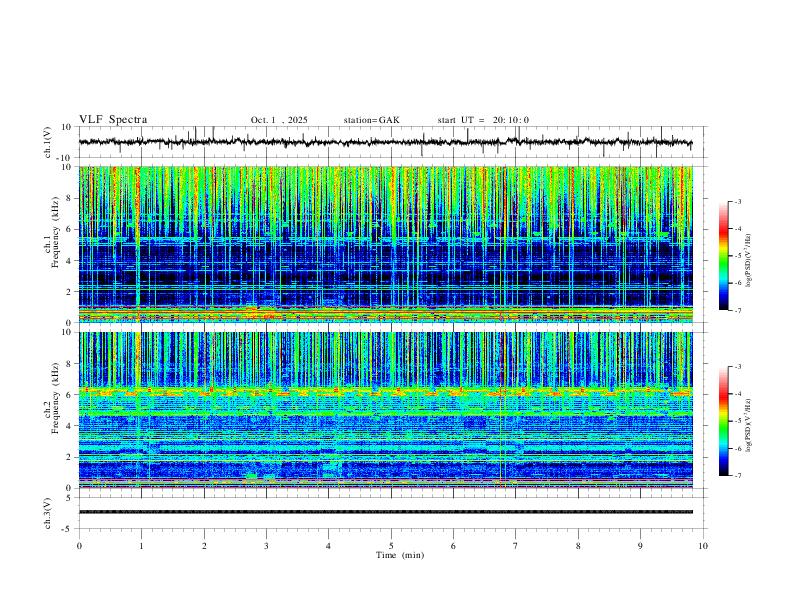Click the time axis tick label "6"
The width and height of the screenshot is (792, 612).
pyautogui.click(x=453, y=546)
